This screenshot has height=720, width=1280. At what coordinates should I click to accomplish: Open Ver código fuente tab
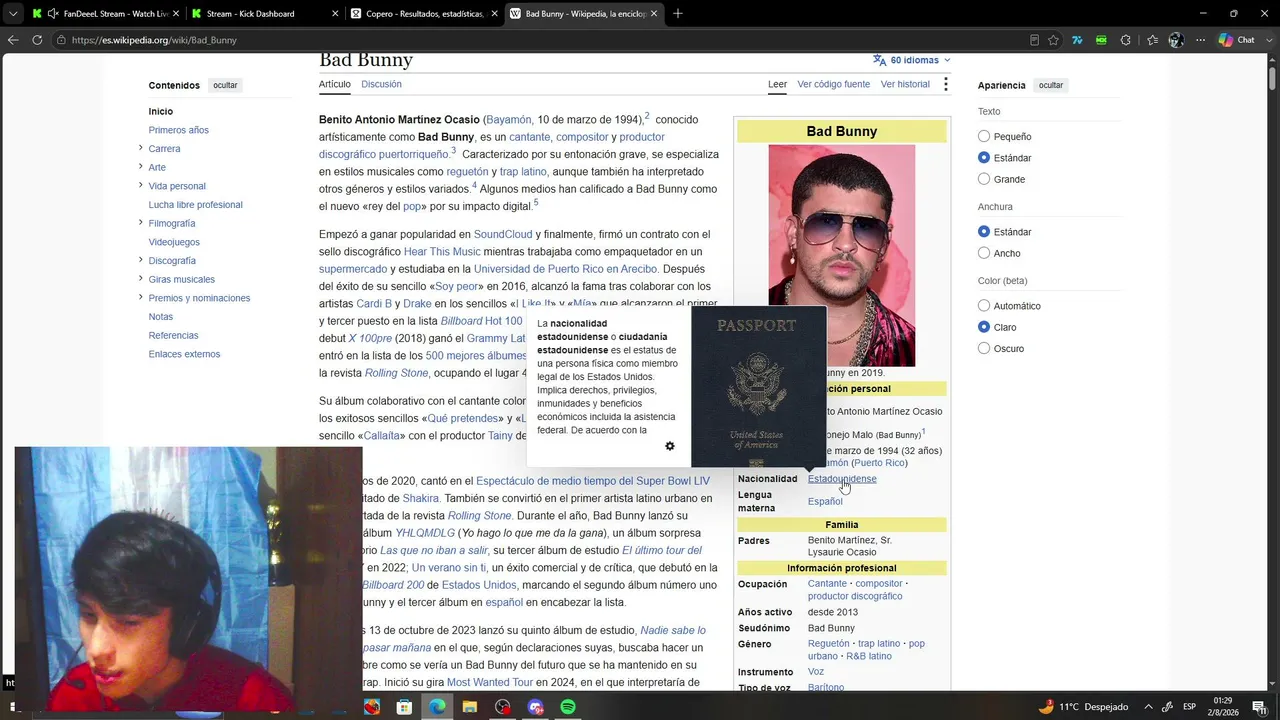[x=833, y=84]
